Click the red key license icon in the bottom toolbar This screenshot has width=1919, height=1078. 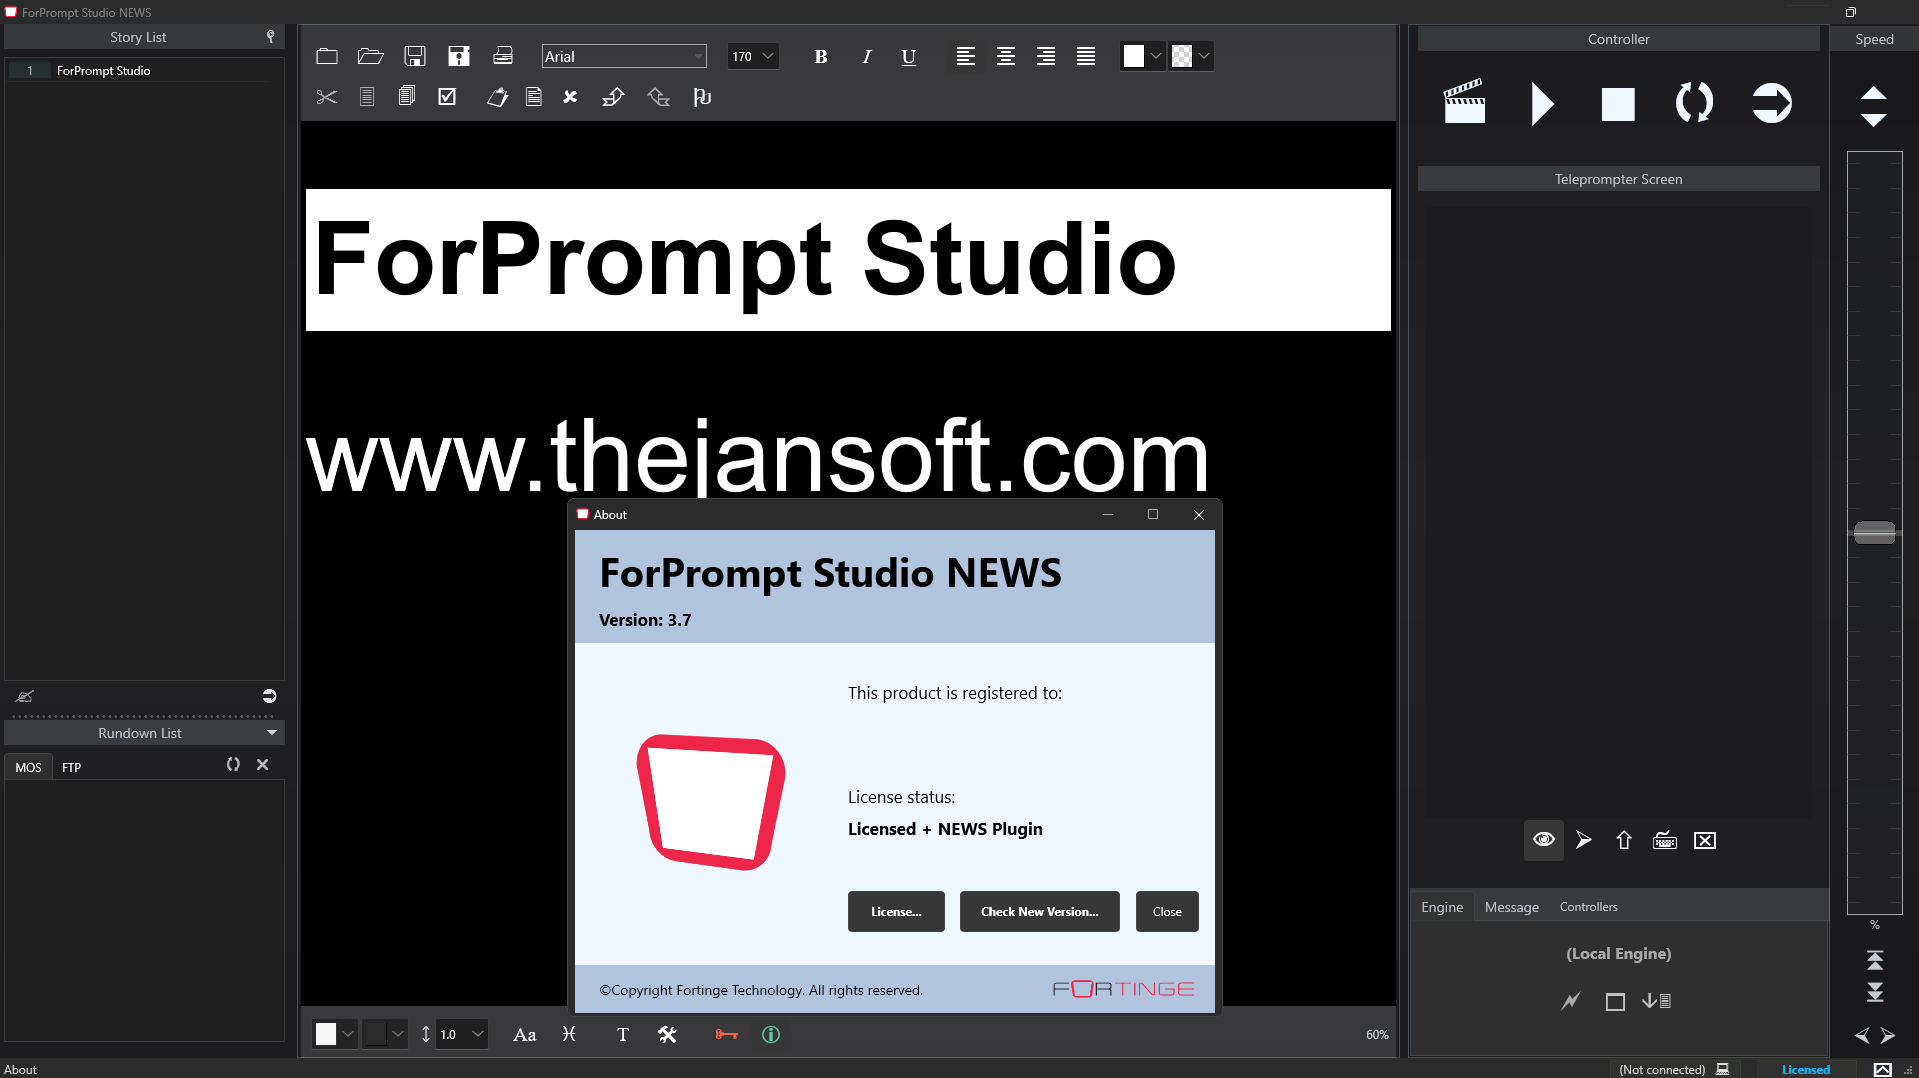pyautogui.click(x=726, y=1034)
